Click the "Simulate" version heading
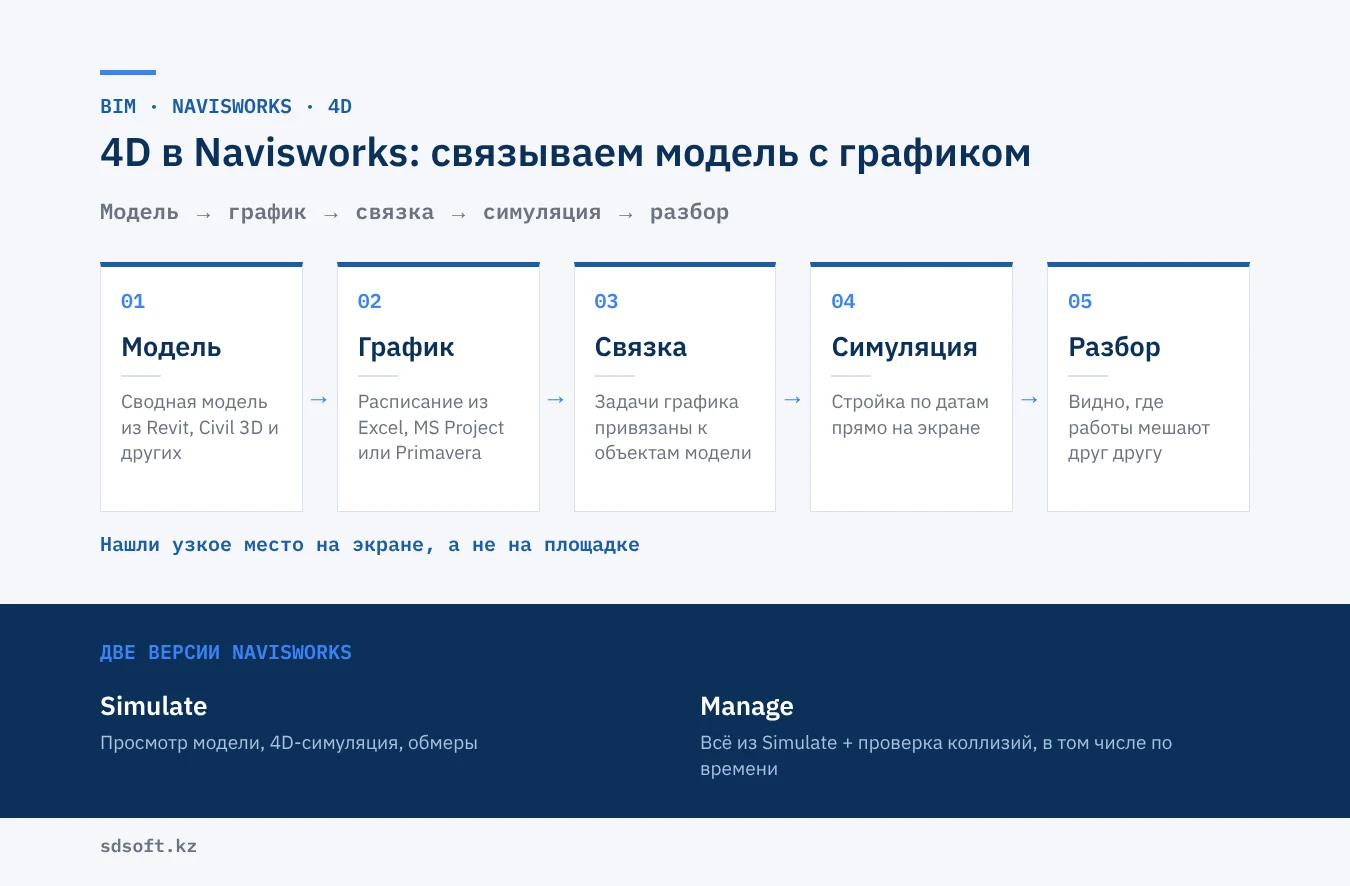1350x886 pixels. click(154, 706)
